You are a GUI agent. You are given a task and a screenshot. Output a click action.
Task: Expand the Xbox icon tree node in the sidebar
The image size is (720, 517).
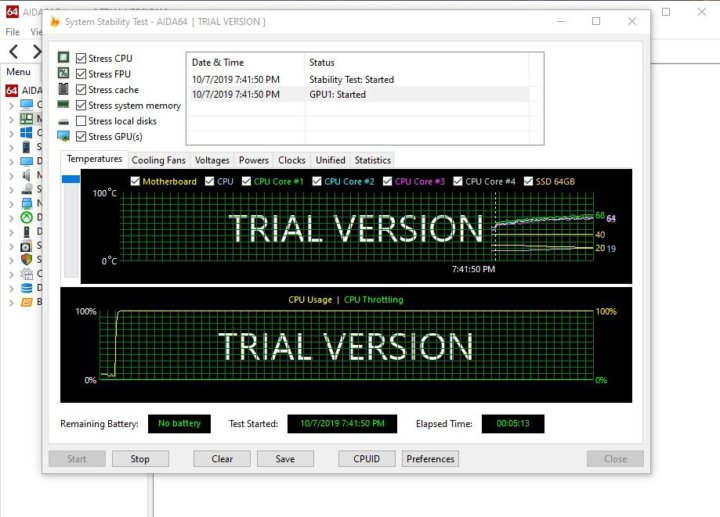(12, 217)
